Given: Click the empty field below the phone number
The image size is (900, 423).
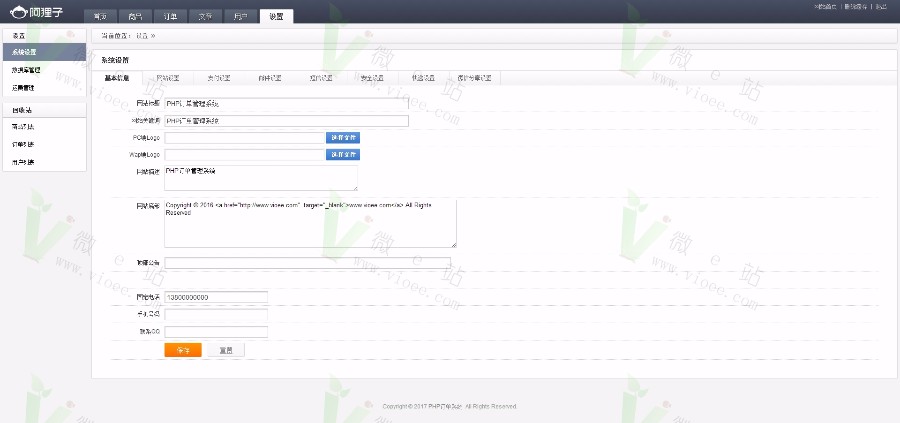Looking at the screenshot, I should click(216, 315).
